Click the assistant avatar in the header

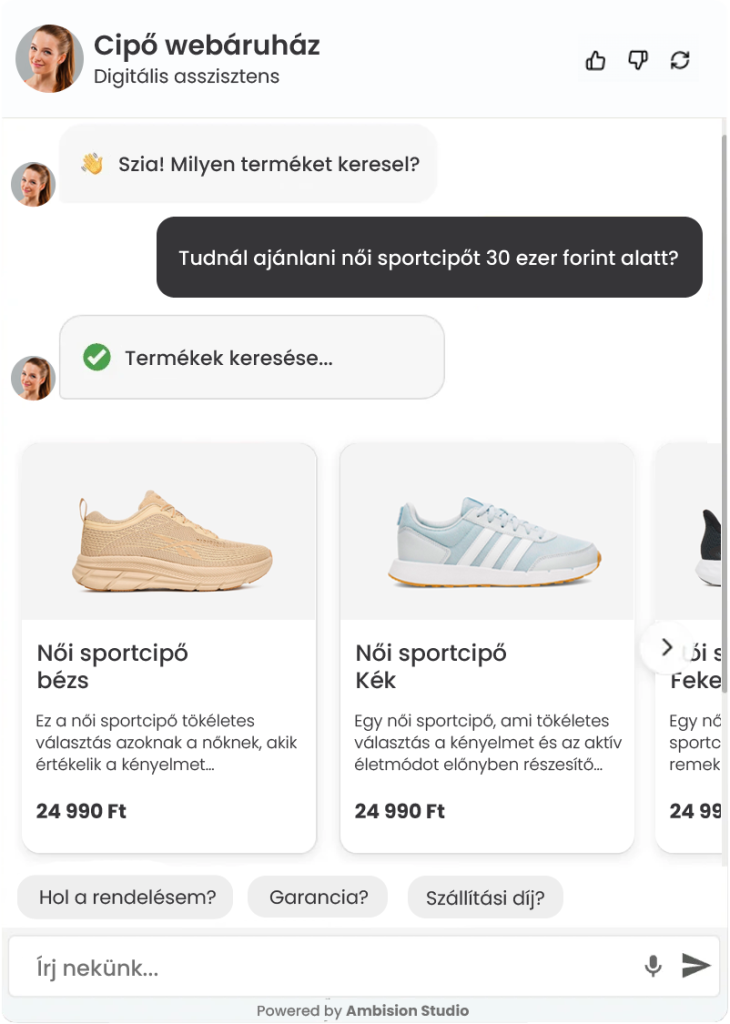coord(50,59)
